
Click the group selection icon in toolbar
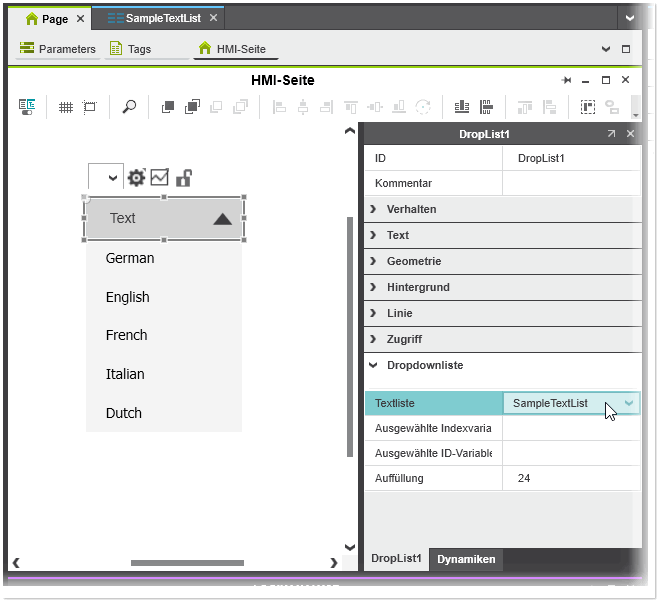click(588, 107)
